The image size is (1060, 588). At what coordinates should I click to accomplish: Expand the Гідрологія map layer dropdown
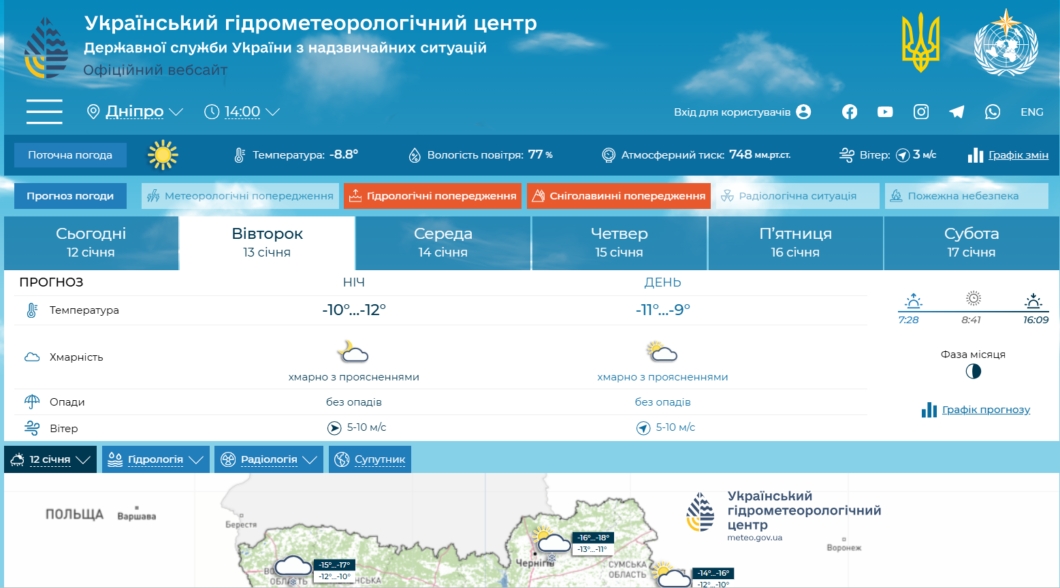click(155, 458)
